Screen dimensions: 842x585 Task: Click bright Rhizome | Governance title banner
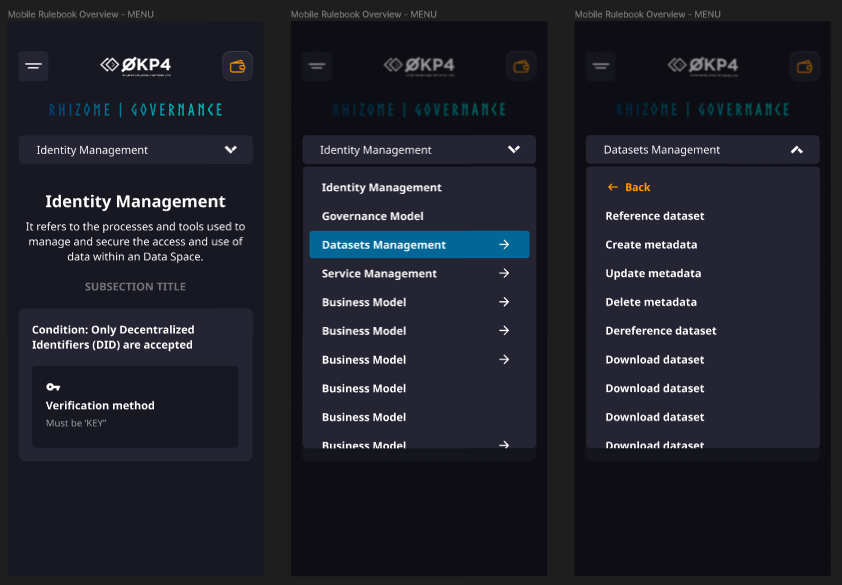click(x=136, y=110)
